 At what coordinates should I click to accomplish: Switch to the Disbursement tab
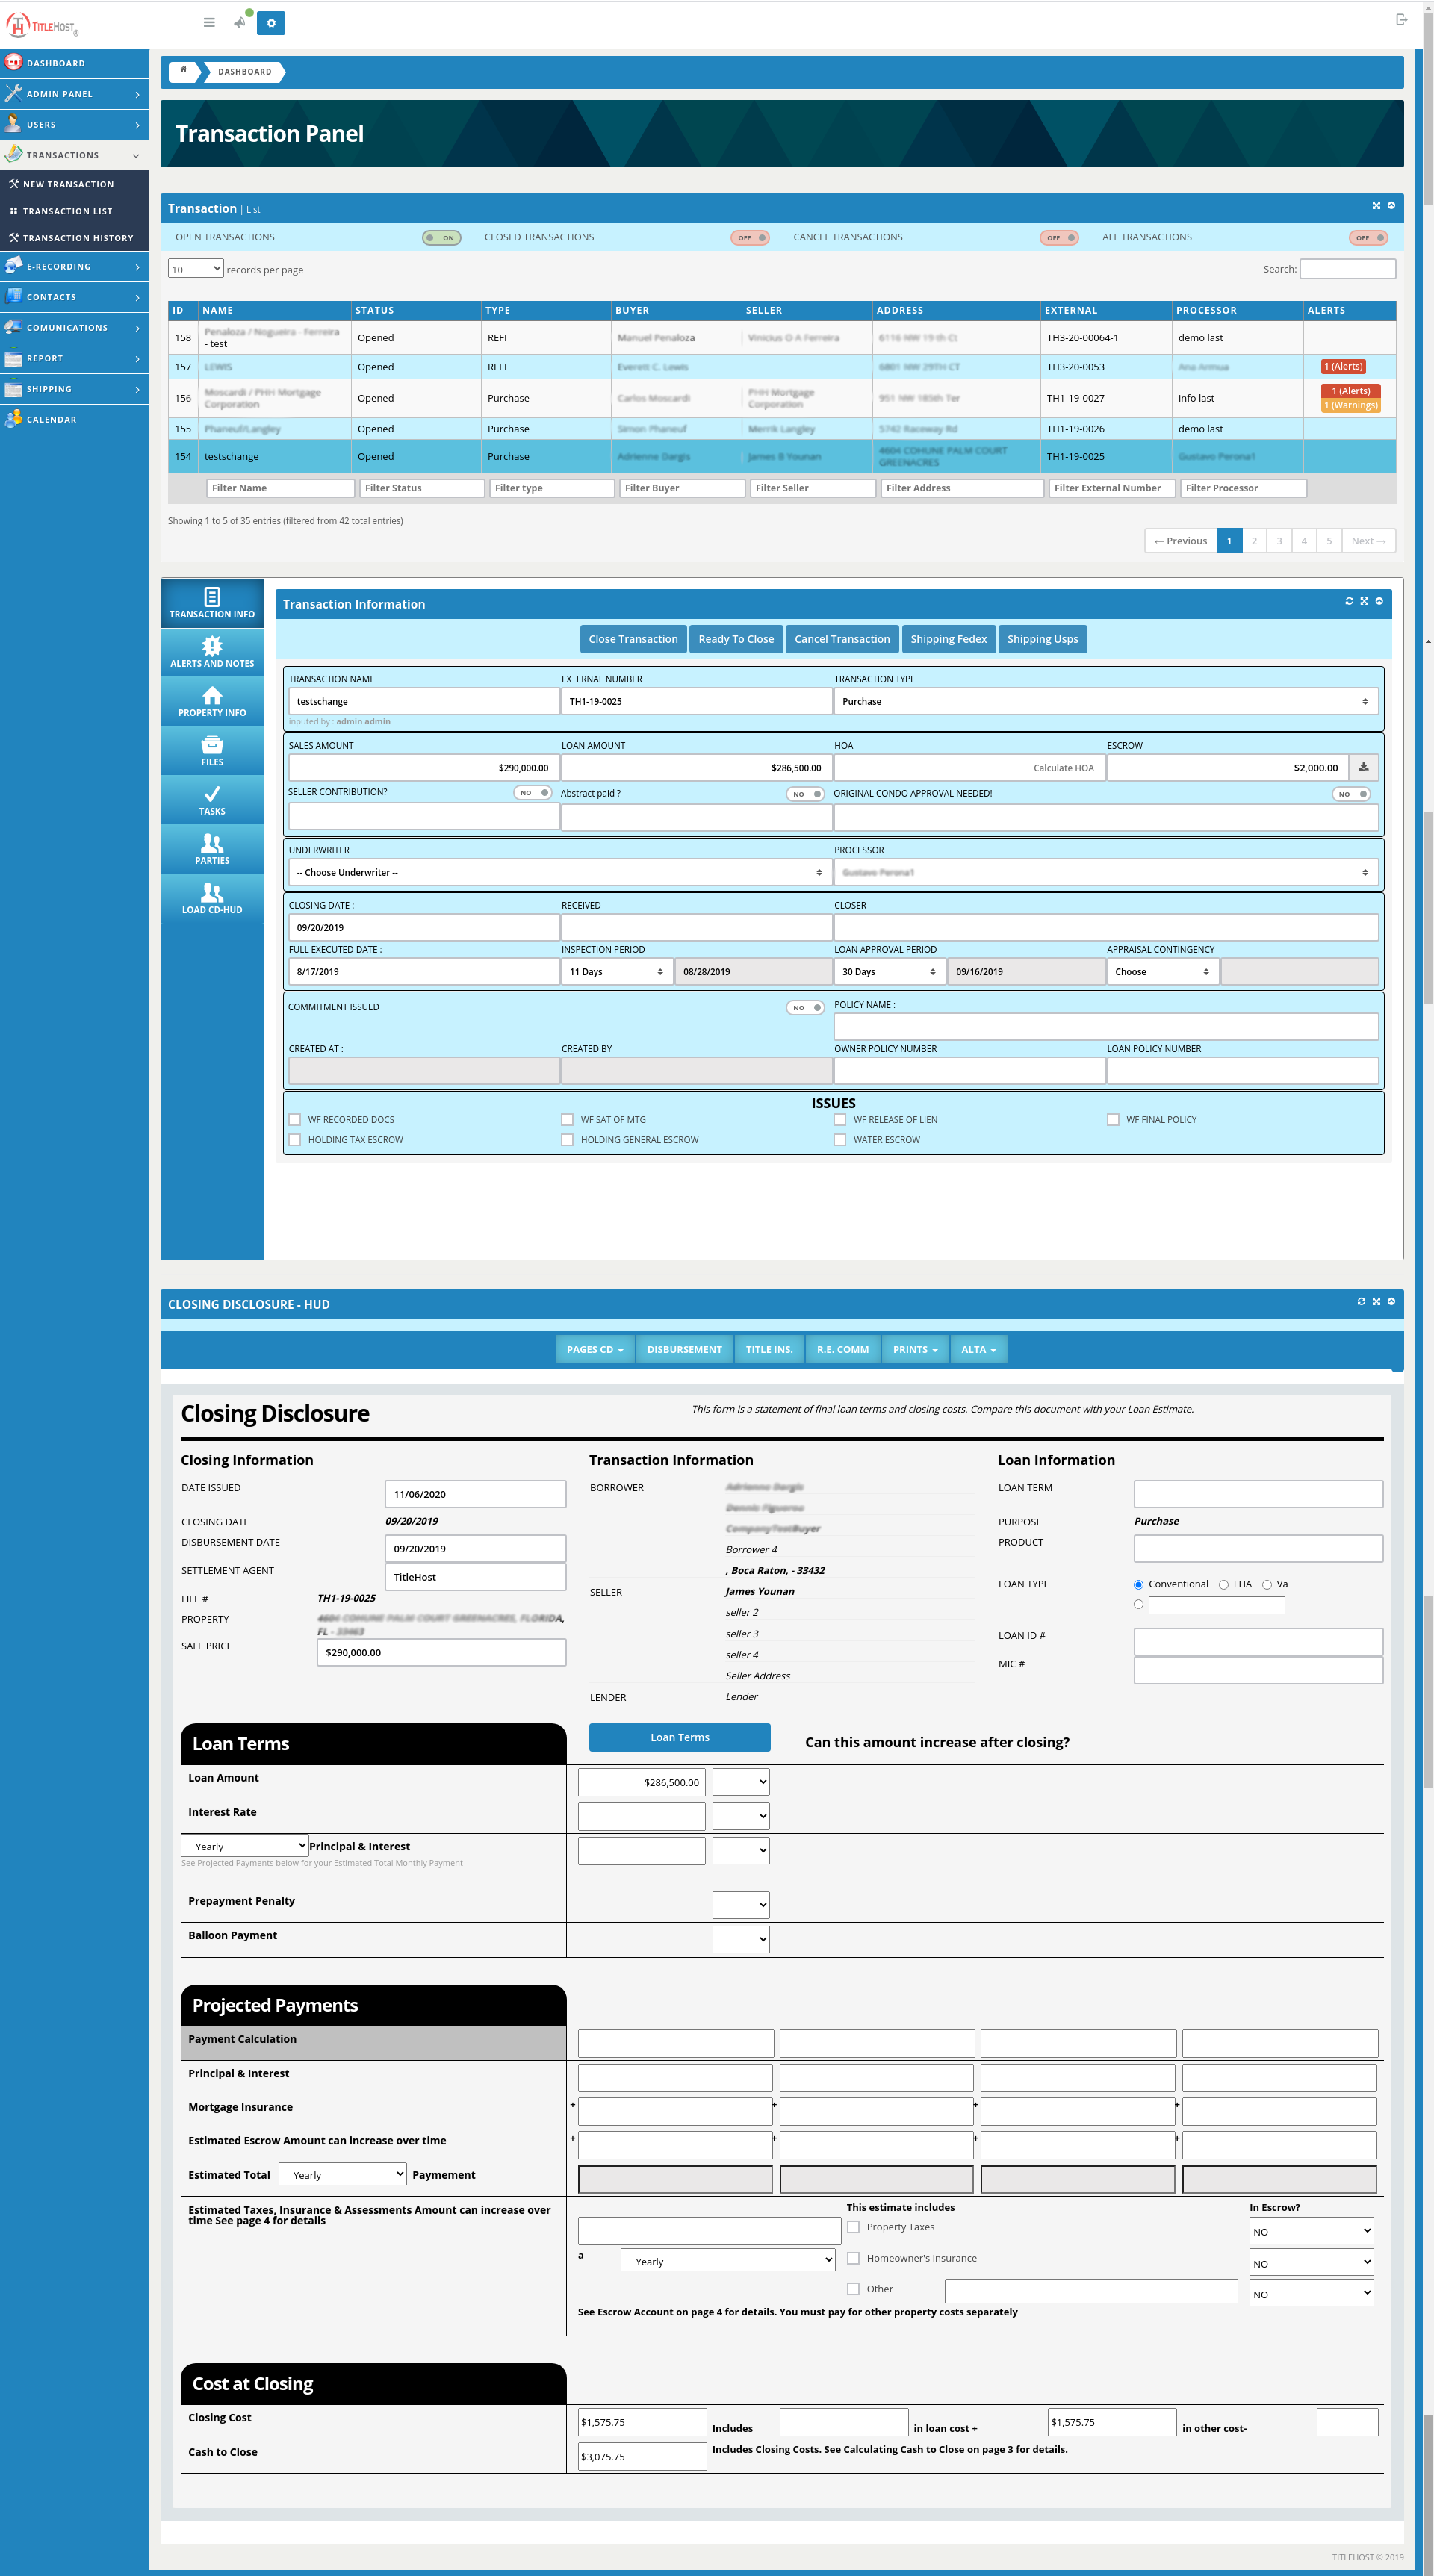click(684, 1350)
